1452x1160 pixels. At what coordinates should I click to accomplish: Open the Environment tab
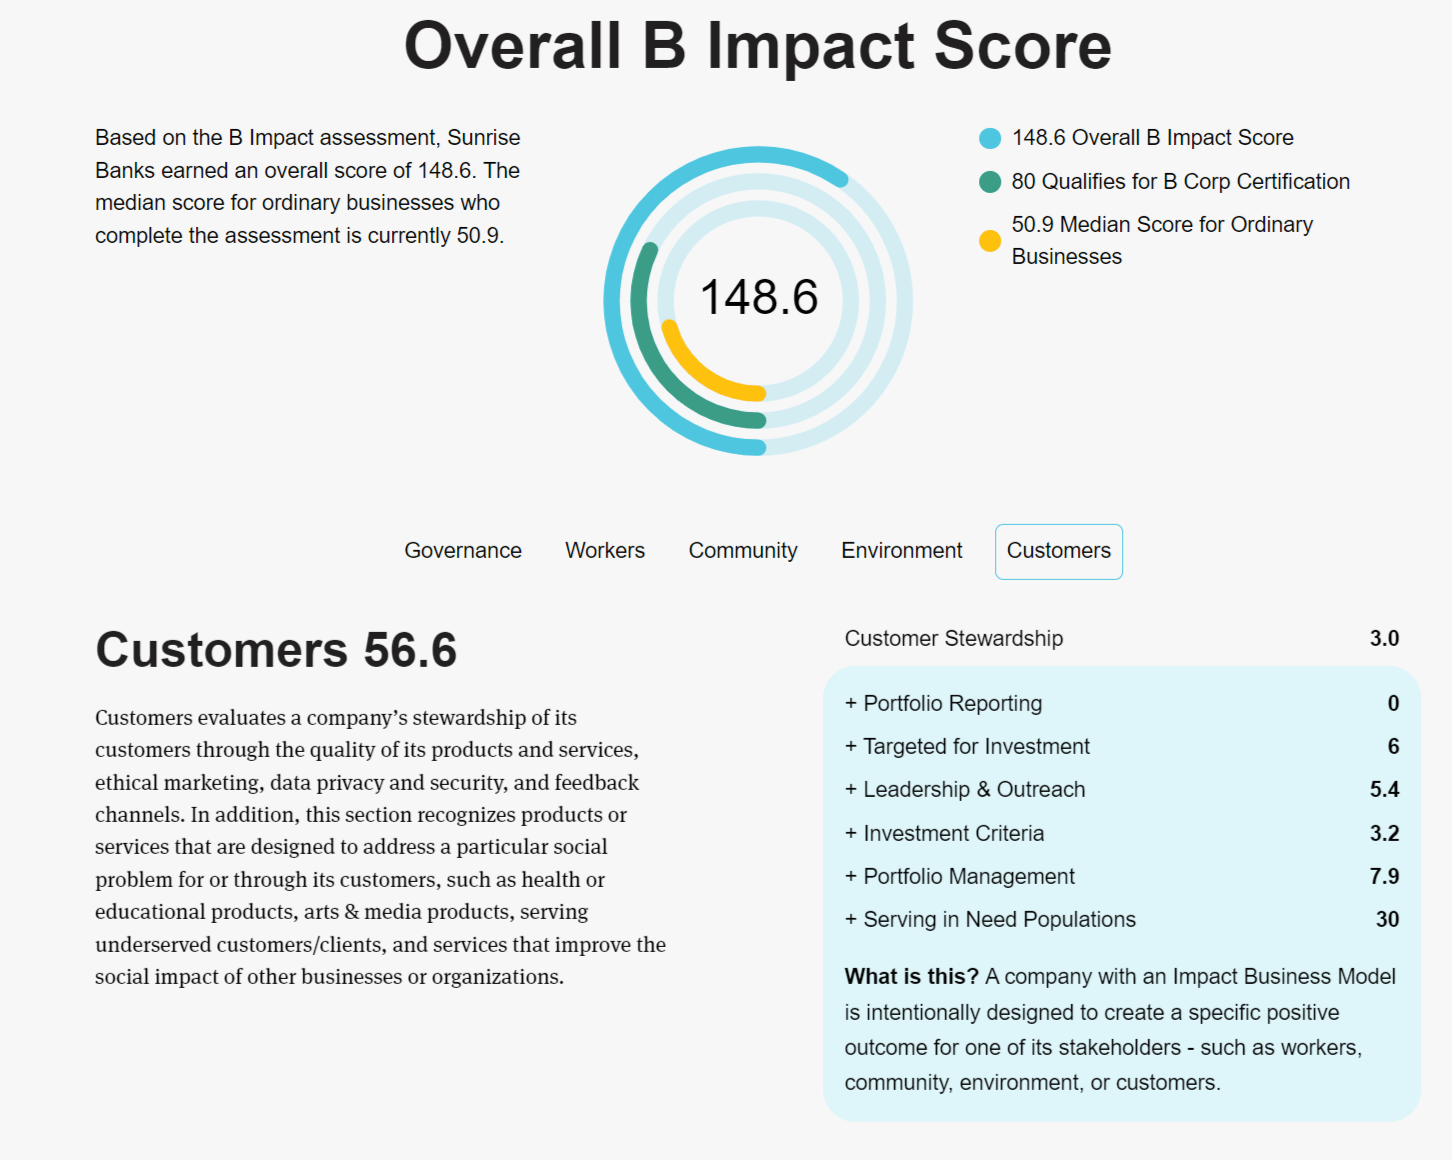pos(901,551)
